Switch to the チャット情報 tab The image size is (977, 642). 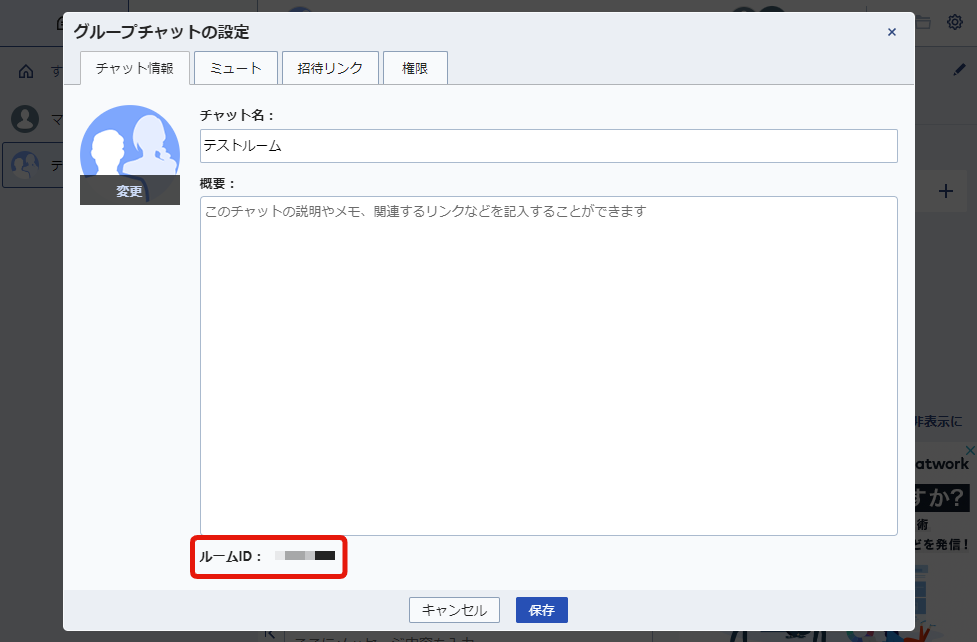[x=135, y=68]
